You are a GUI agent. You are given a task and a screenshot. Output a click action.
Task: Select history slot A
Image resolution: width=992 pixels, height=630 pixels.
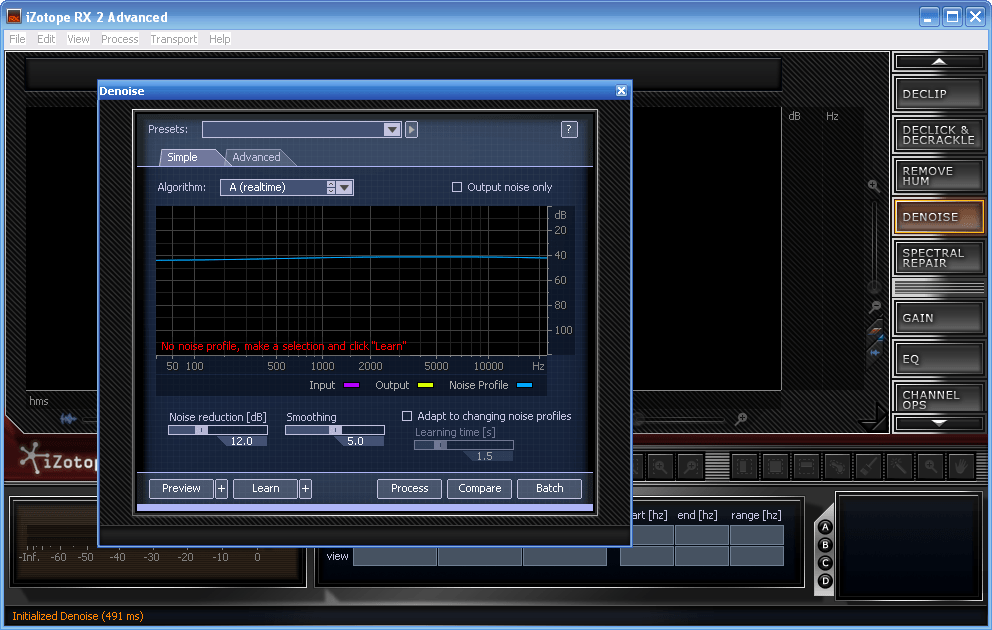coord(825,527)
